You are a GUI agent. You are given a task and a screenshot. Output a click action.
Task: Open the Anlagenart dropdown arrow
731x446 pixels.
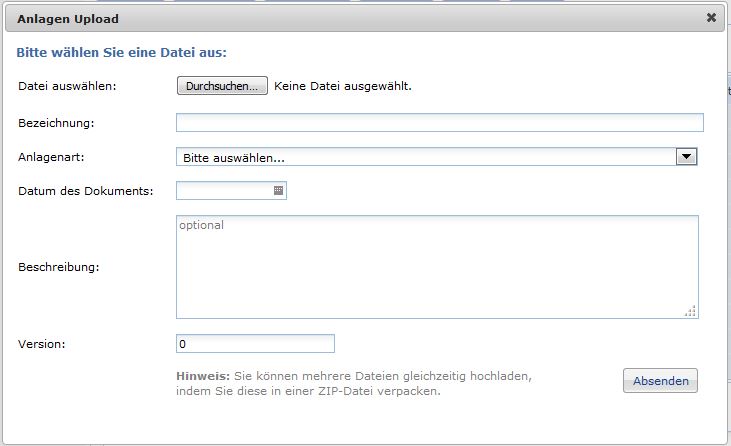[686, 157]
